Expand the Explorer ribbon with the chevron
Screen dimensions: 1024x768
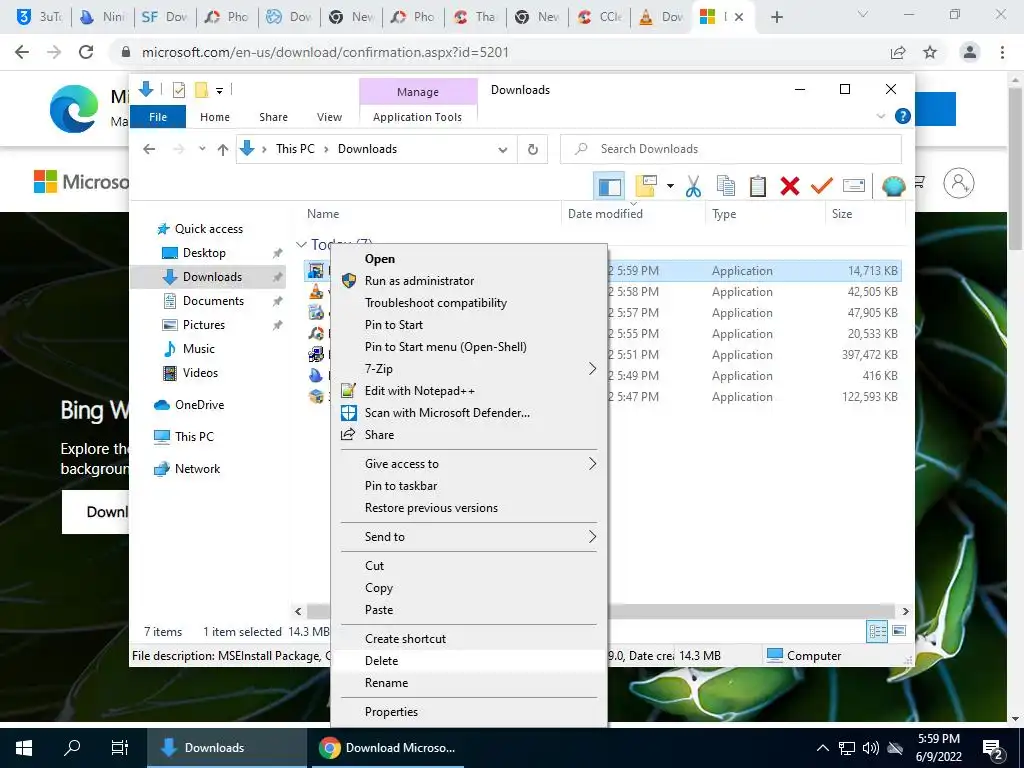tap(880, 116)
